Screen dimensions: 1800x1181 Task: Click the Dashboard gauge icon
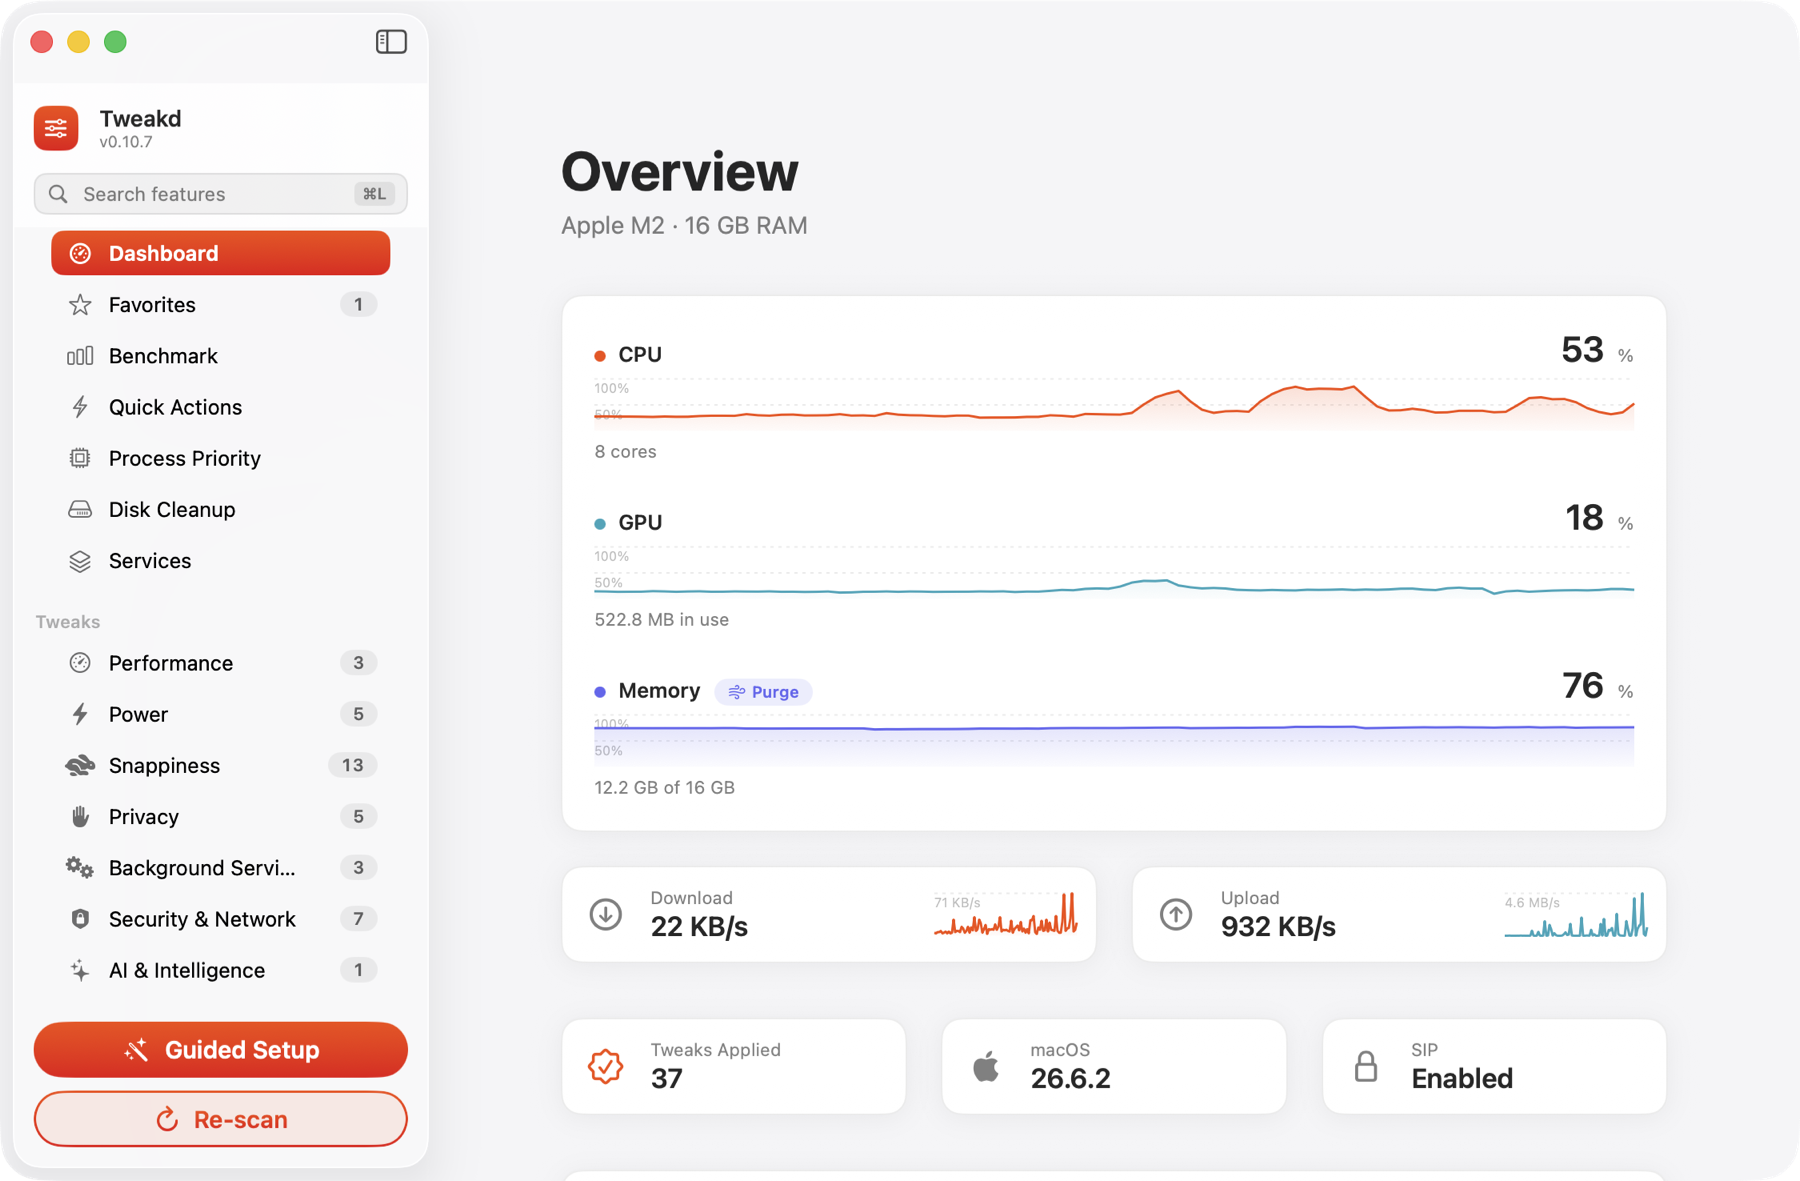(x=80, y=254)
